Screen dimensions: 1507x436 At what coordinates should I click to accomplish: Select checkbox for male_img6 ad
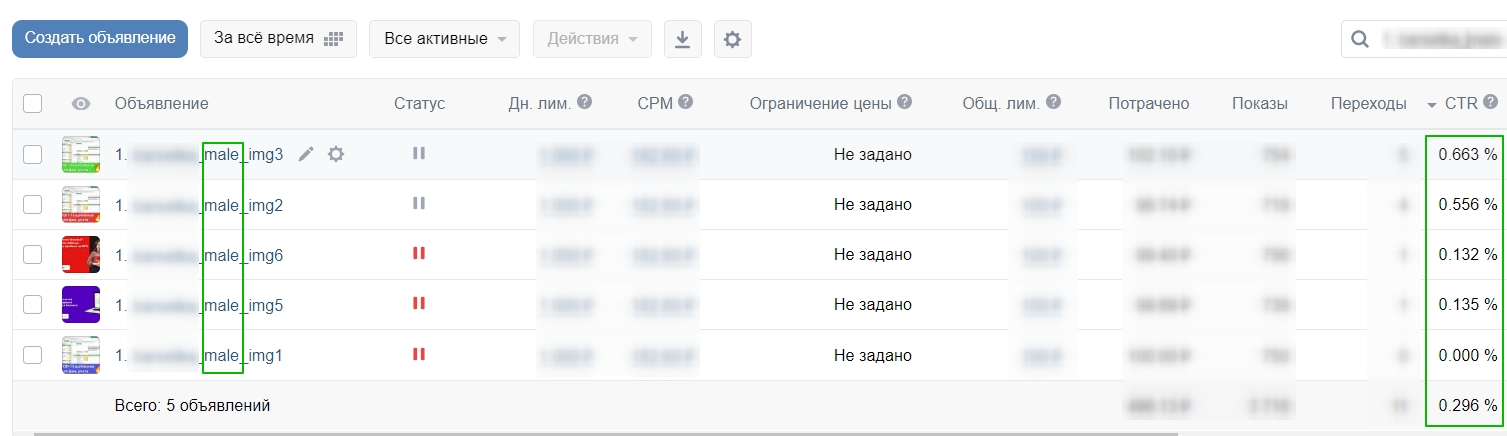pyautogui.click(x=33, y=254)
